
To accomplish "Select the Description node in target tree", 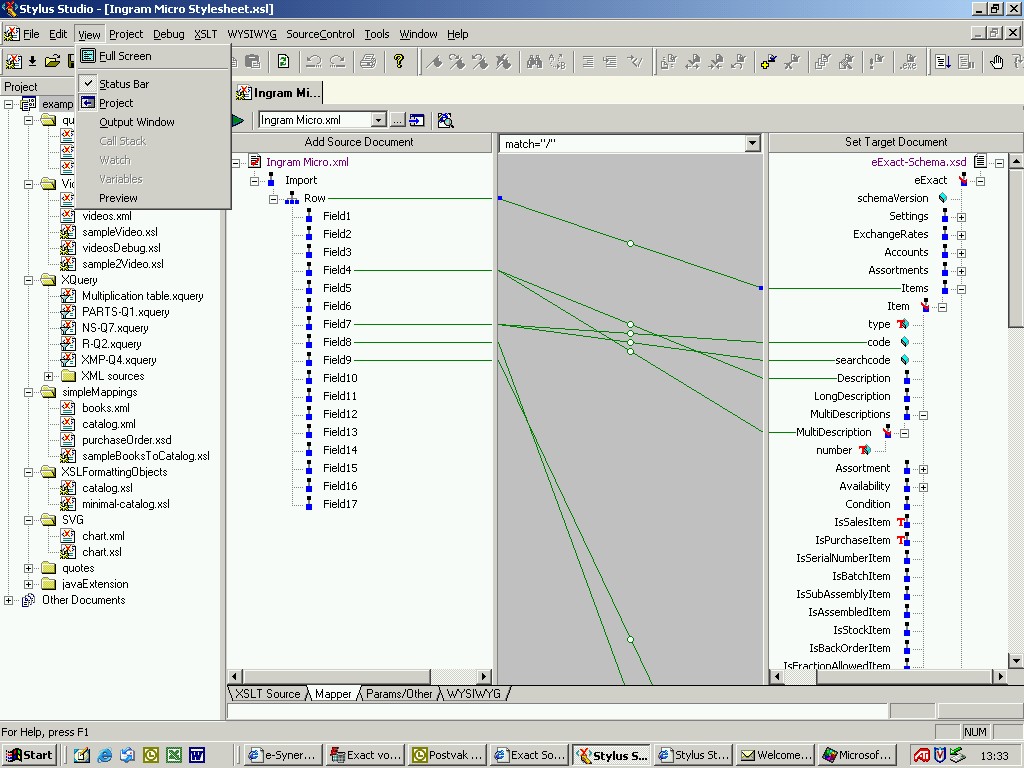I will click(x=863, y=378).
